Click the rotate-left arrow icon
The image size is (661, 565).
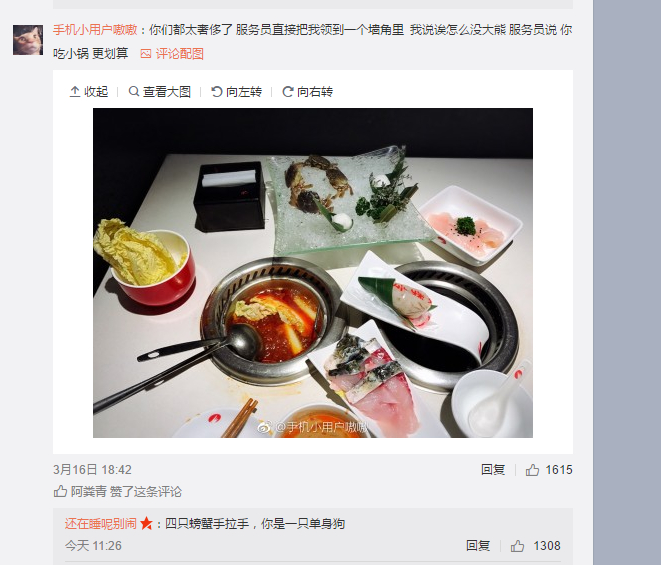pos(217,91)
